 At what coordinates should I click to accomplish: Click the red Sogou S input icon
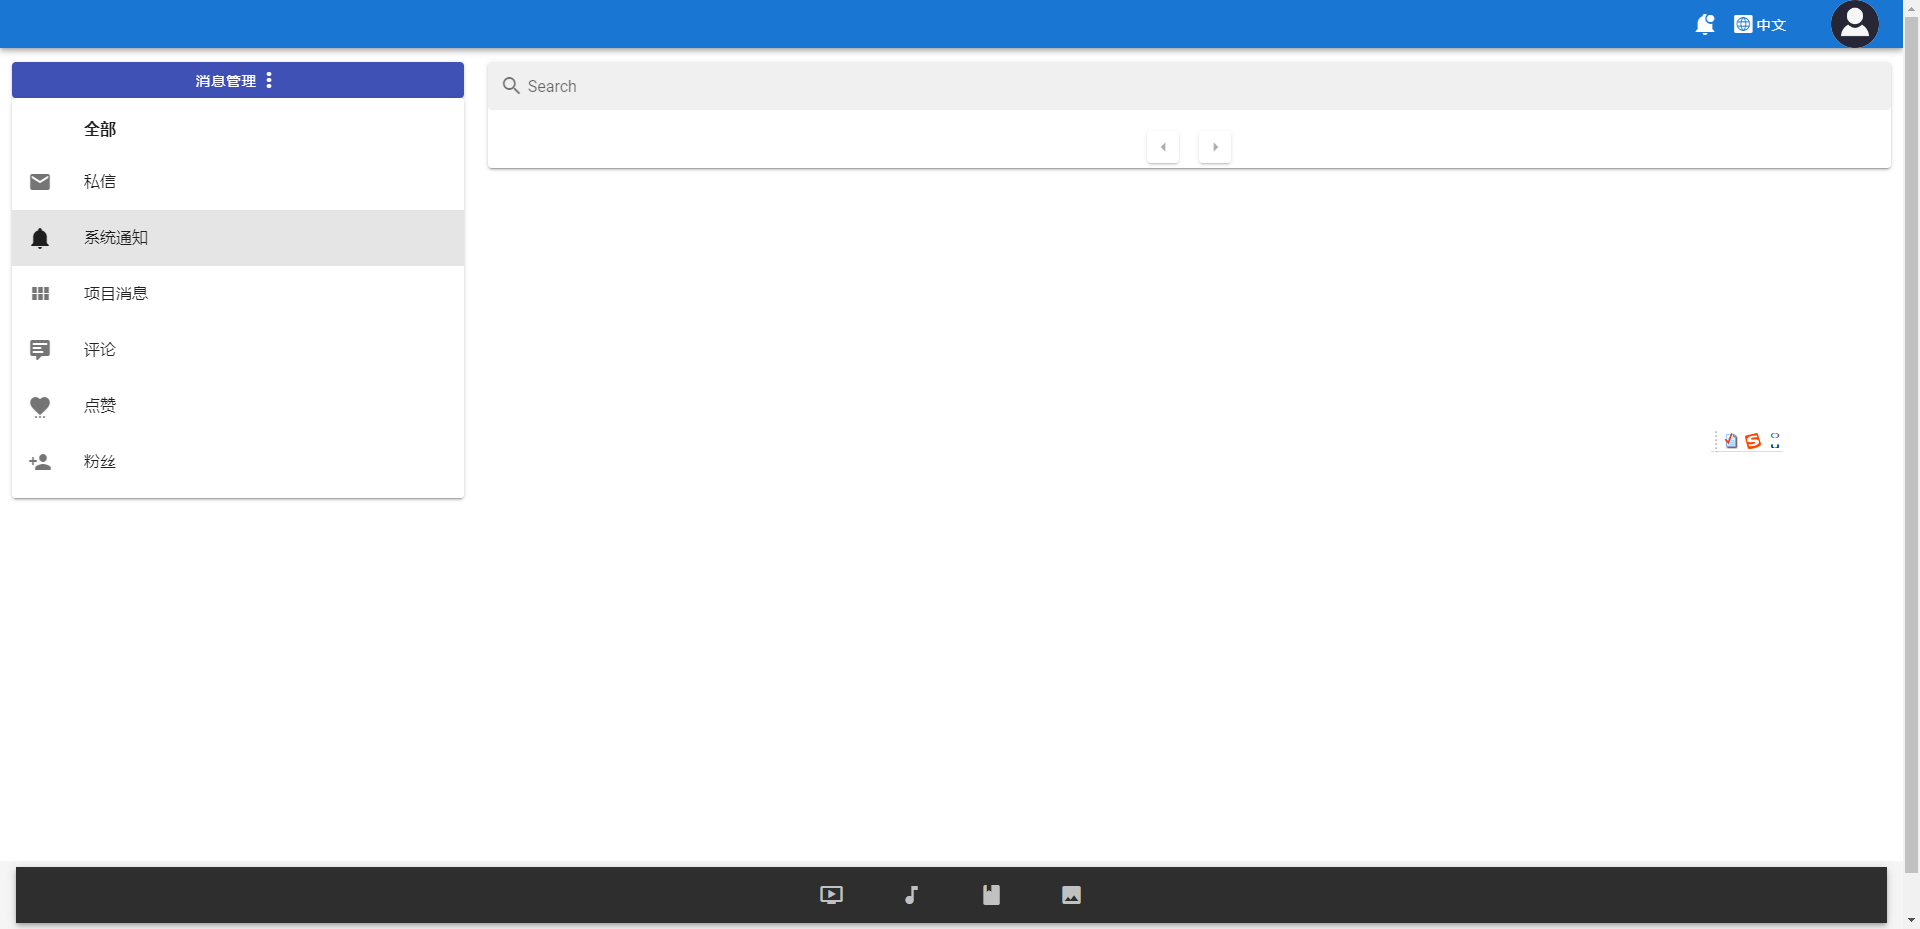tap(1753, 441)
